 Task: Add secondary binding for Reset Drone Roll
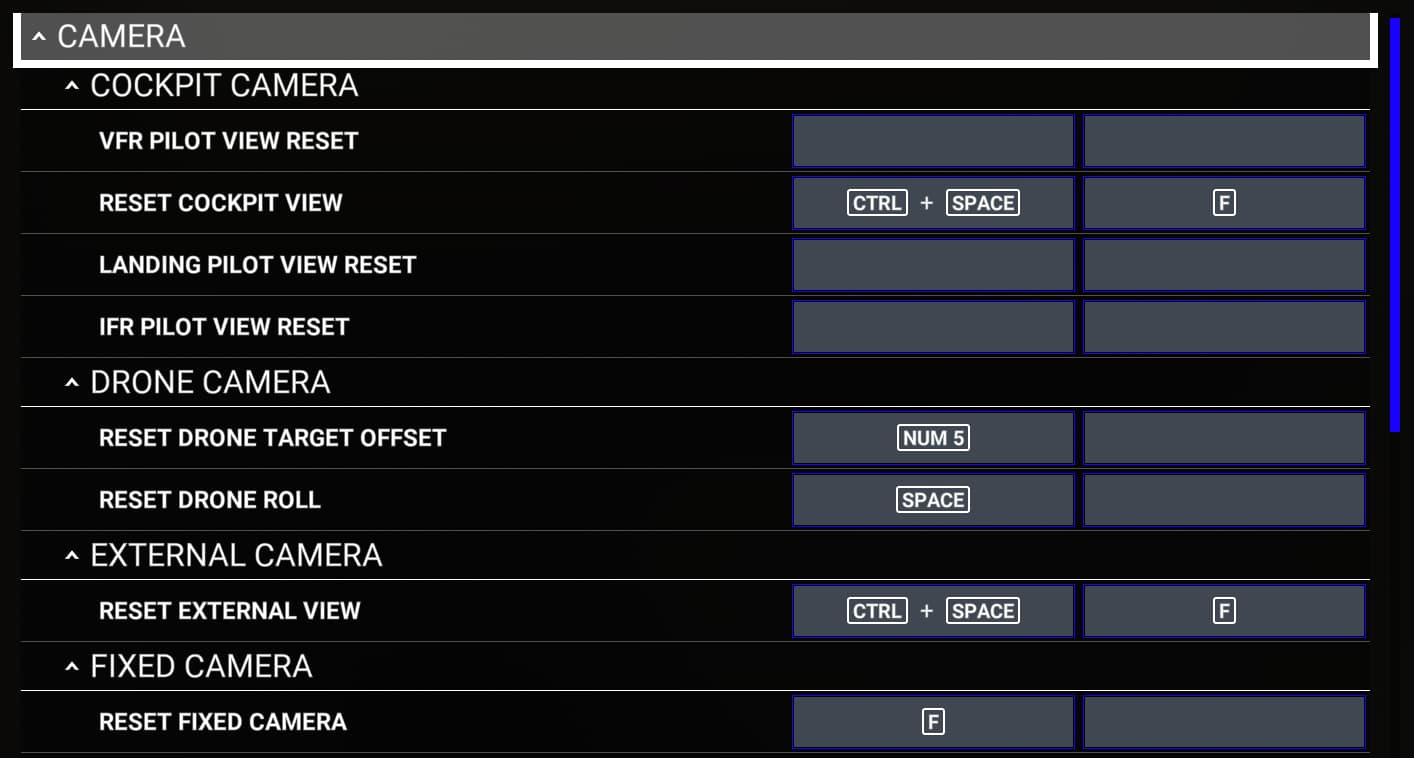[1224, 500]
